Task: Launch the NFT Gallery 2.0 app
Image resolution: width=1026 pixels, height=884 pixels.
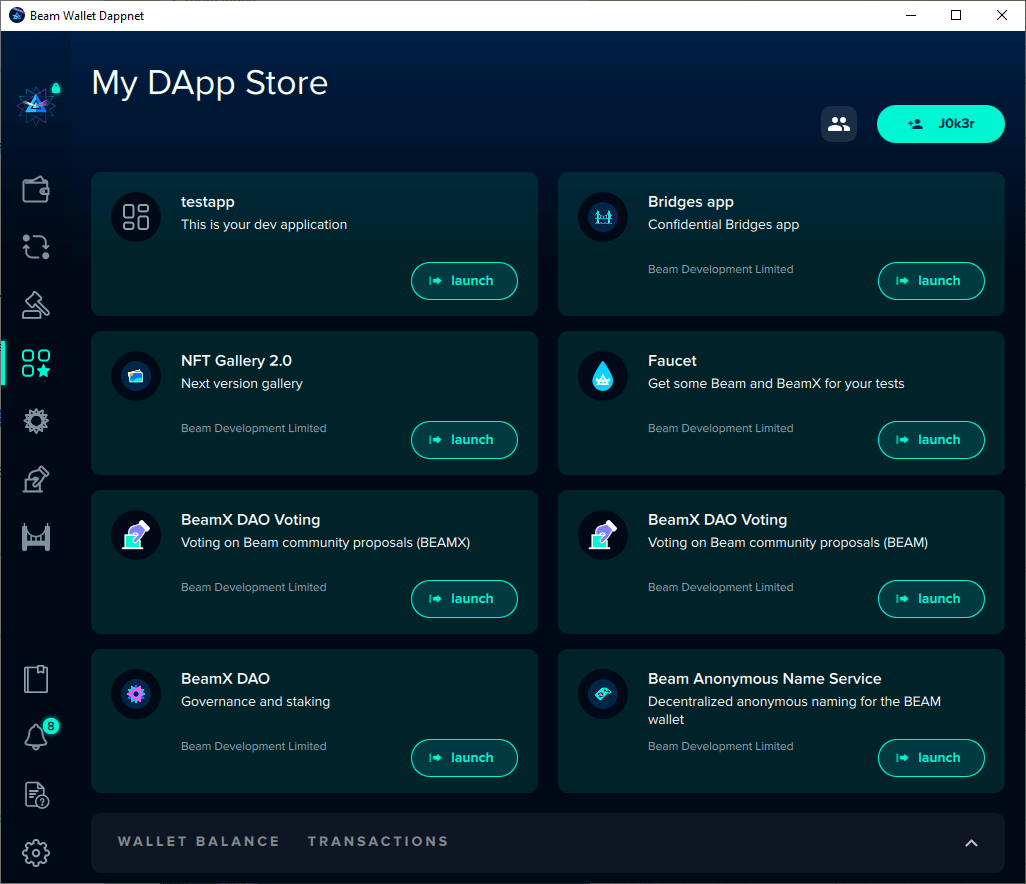Action: click(x=464, y=440)
